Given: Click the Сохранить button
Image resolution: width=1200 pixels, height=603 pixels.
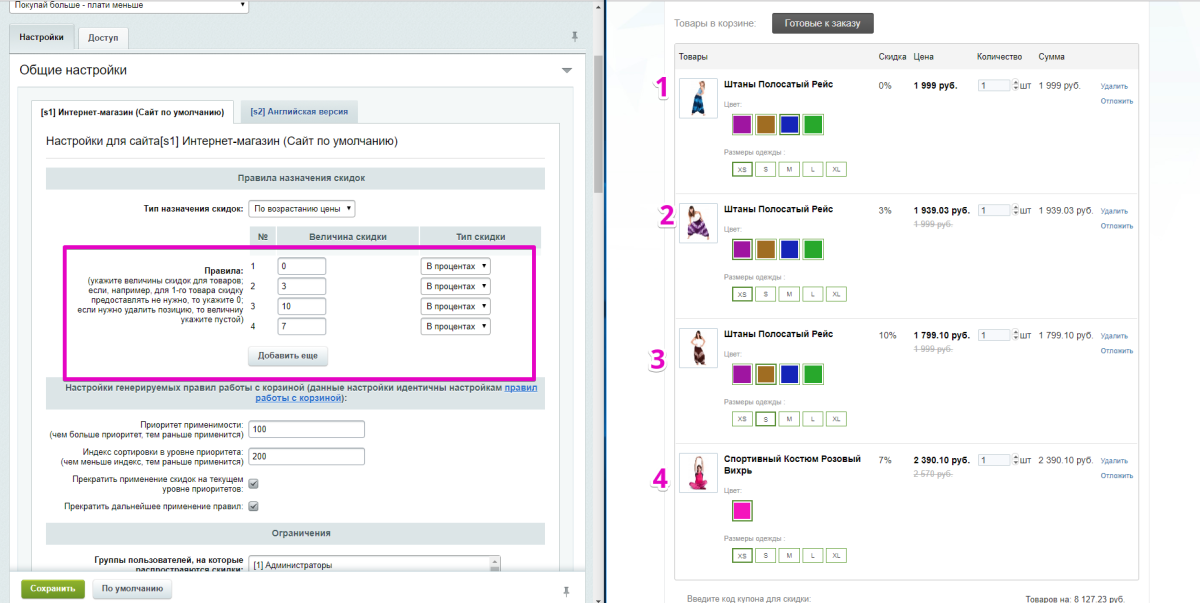Looking at the screenshot, I should pyautogui.click(x=53, y=589).
